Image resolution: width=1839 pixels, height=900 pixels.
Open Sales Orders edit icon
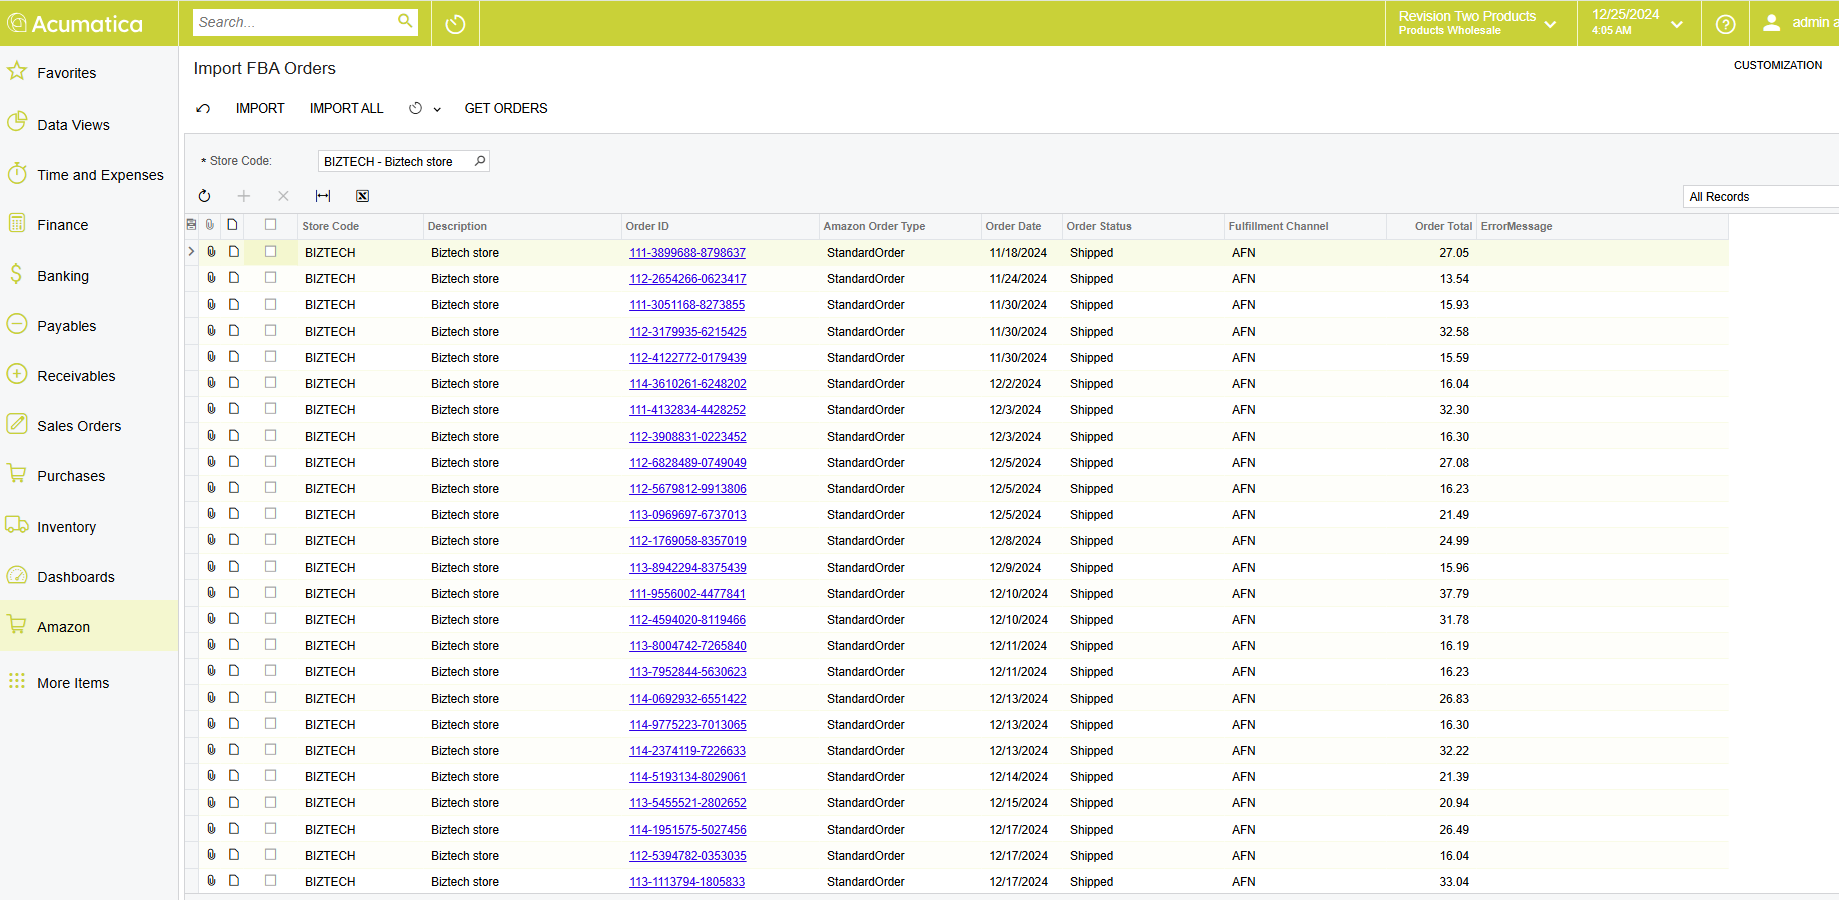tap(17, 424)
